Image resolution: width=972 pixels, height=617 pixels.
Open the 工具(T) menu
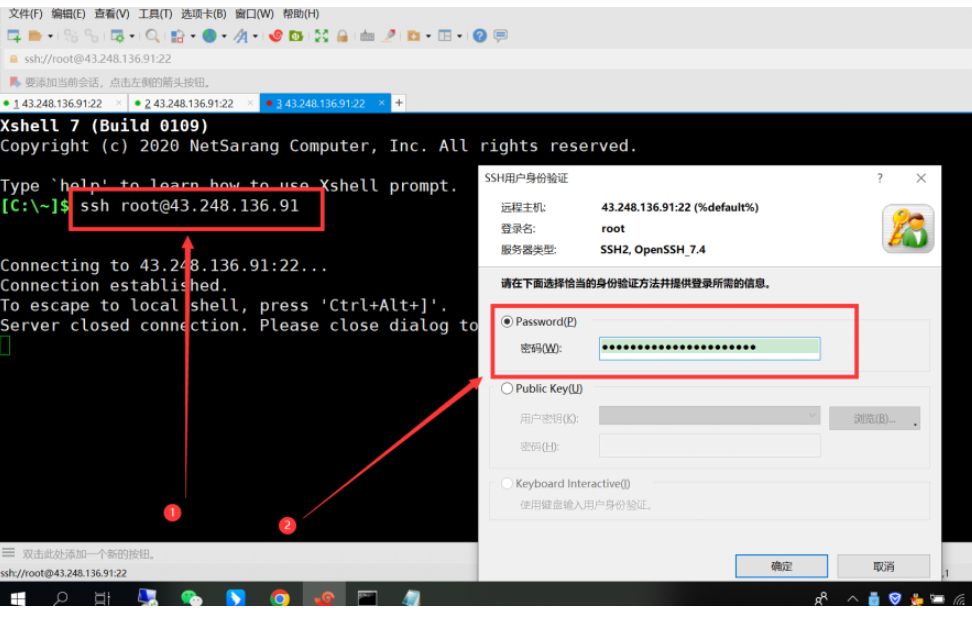(155, 14)
